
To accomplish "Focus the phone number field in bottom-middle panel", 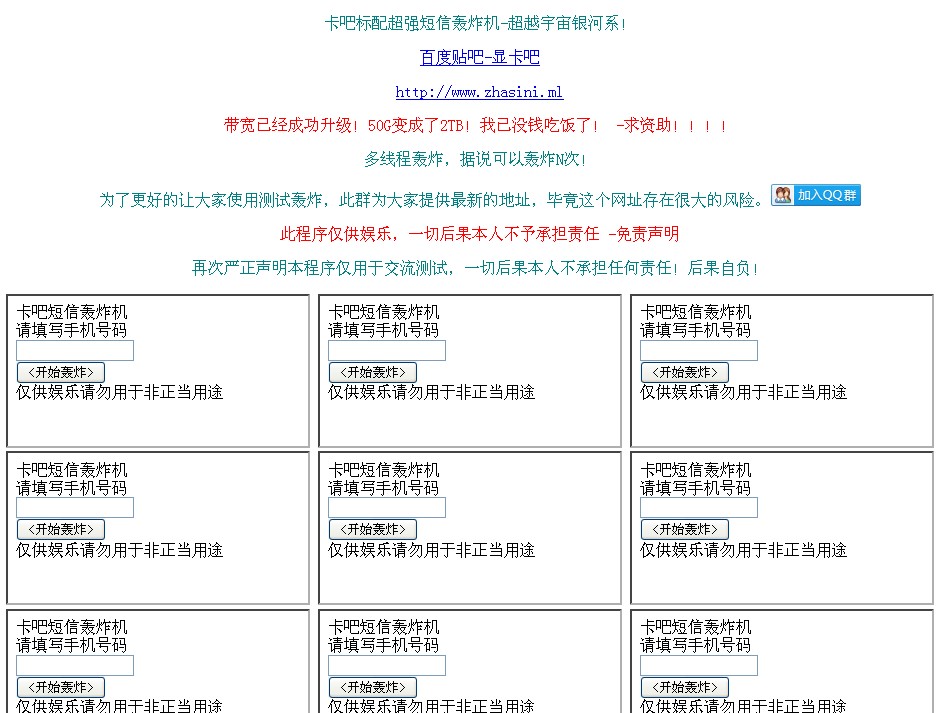I will pyautogui.click(x=387, y=666).
